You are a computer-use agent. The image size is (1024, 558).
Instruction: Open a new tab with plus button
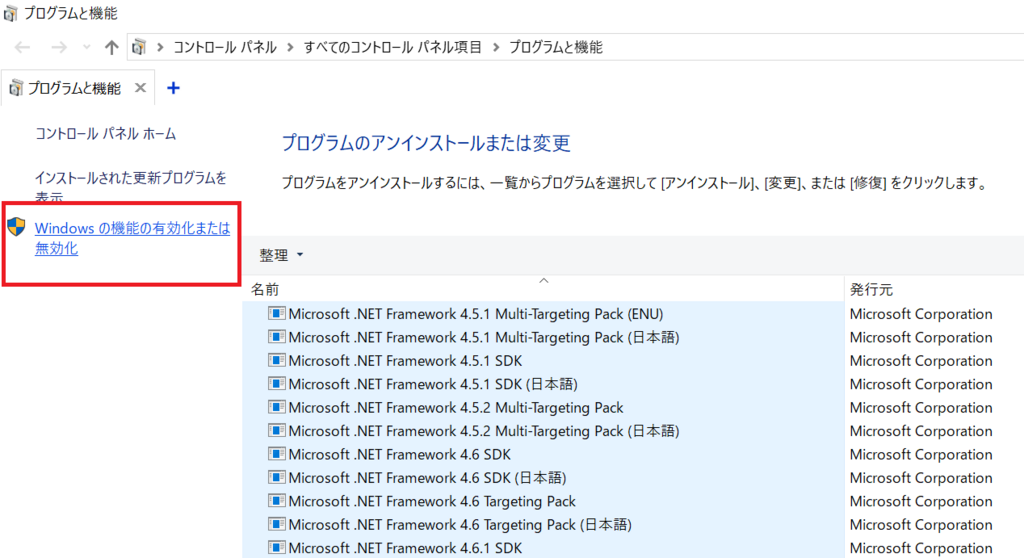point(173,88)
